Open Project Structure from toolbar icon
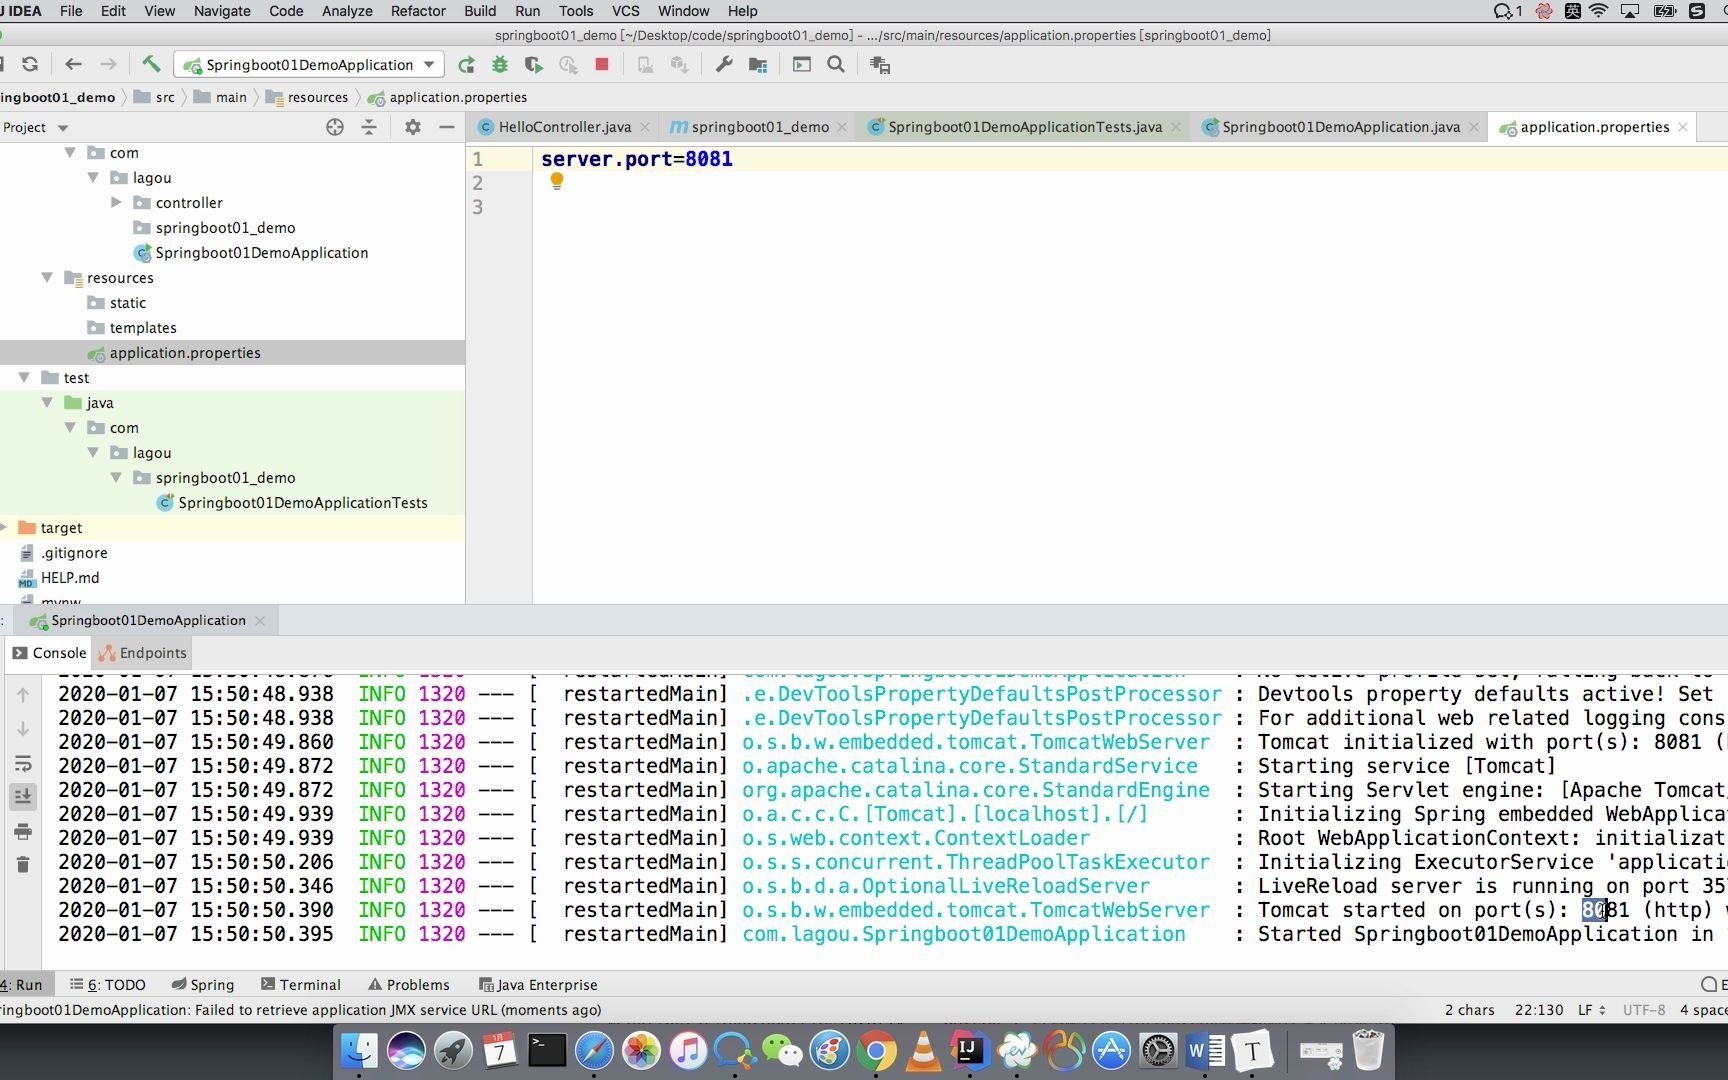The width and height of the screenshot is (1728, 1080). tap(758, 65)
